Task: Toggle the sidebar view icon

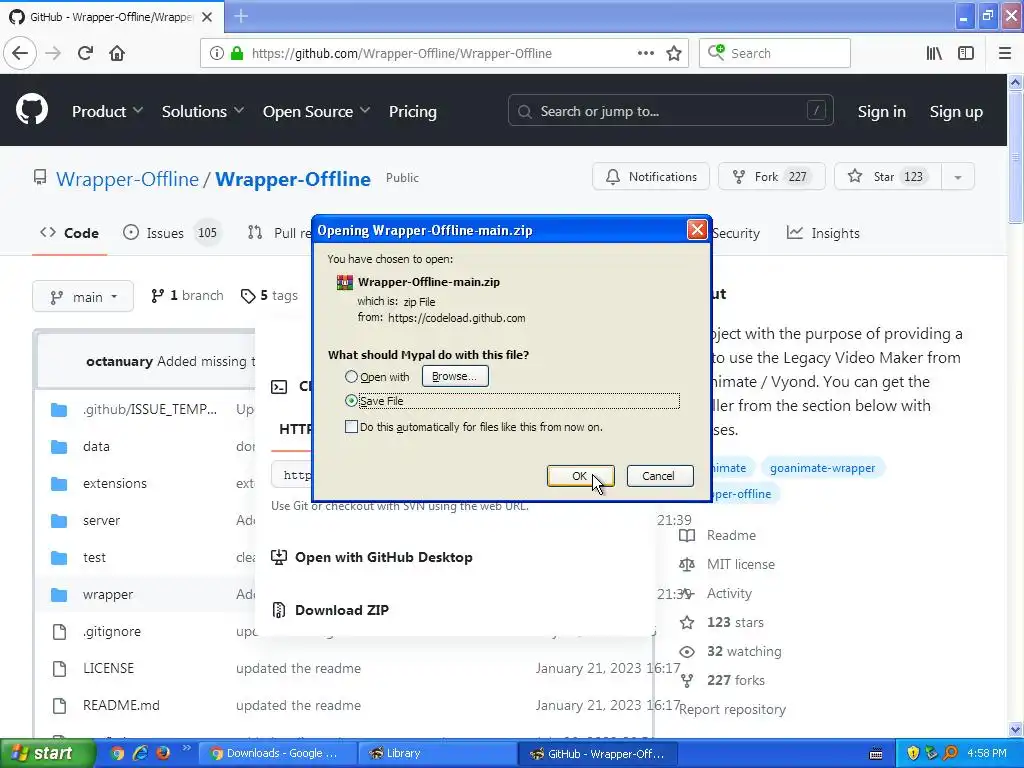Action: [x=966, y=54]
